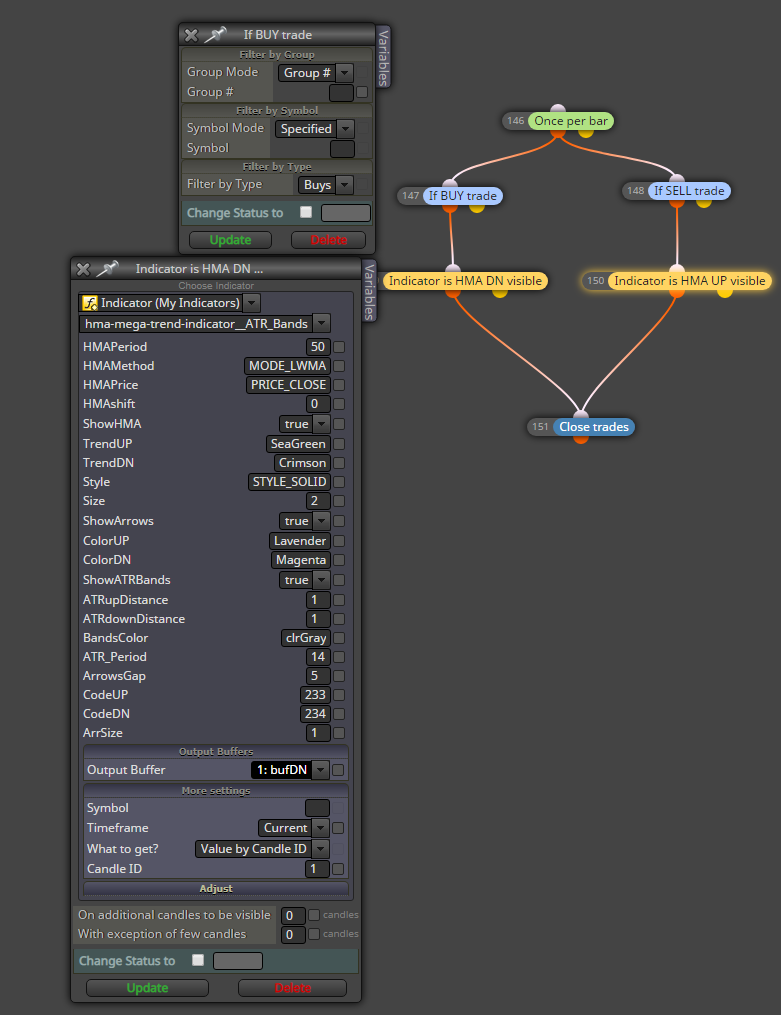The image size is (781, 1015).
Task: Open Output Buffer bufDN dropdown
Action: tap(320, 770)
